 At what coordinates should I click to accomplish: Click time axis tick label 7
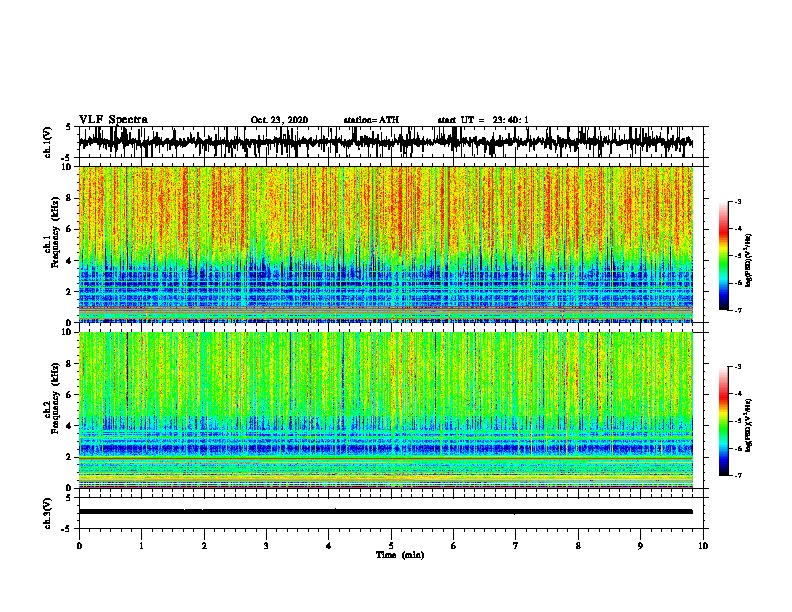click(516, 546)
